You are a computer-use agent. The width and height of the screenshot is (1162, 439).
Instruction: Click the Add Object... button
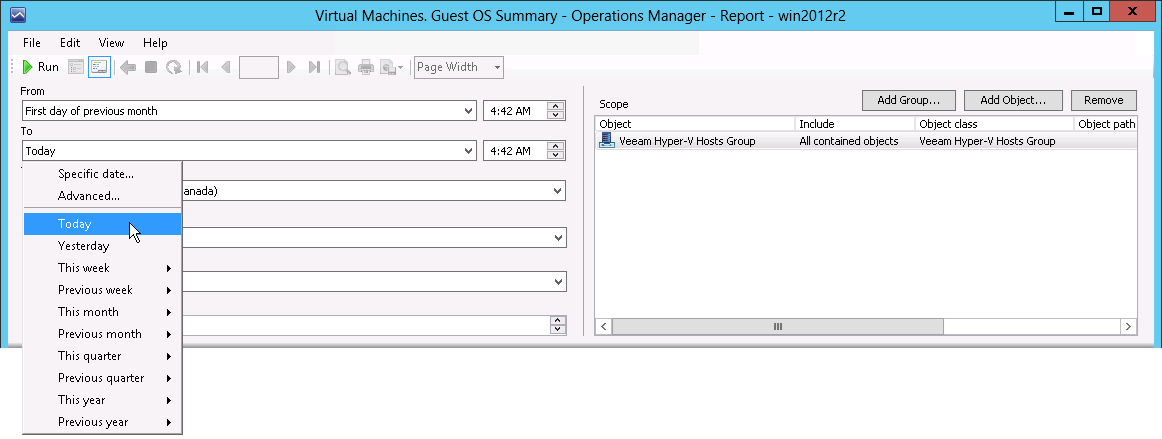(1013, 100)
